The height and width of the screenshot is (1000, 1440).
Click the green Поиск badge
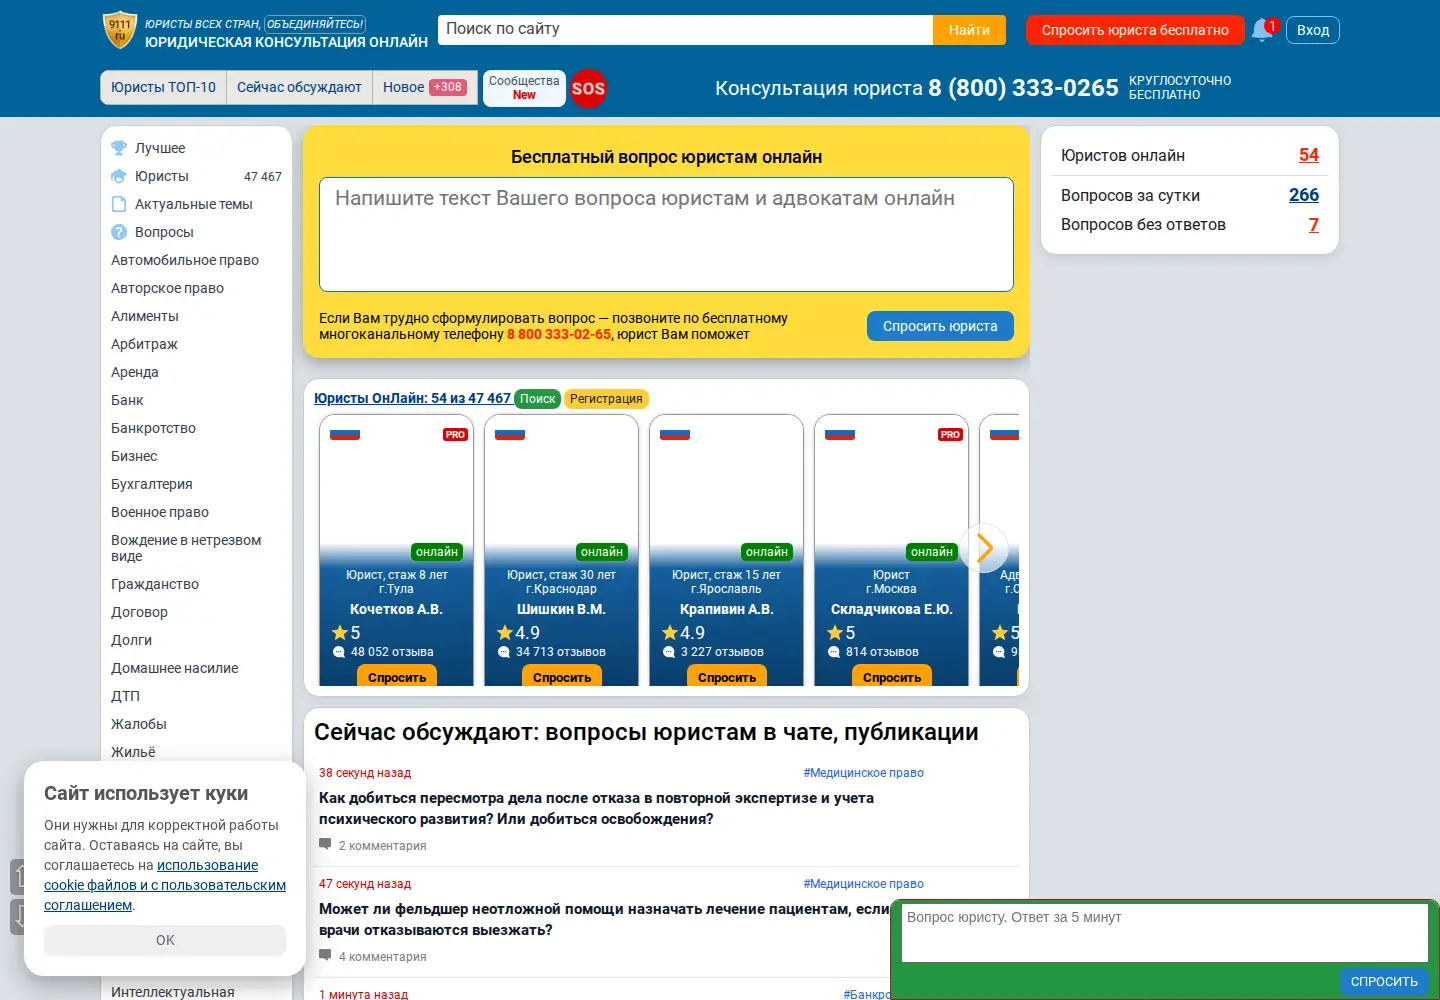pyautogui.click(x=537, y=399)
